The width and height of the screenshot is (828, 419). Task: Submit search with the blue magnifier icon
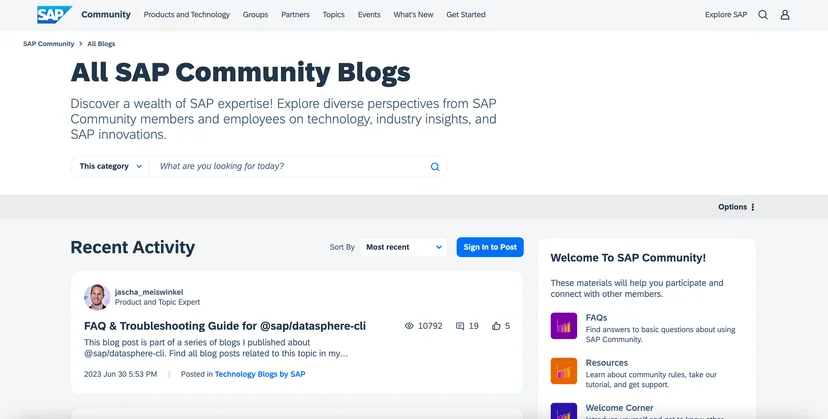pyautogui.click(x=435, y=166)
